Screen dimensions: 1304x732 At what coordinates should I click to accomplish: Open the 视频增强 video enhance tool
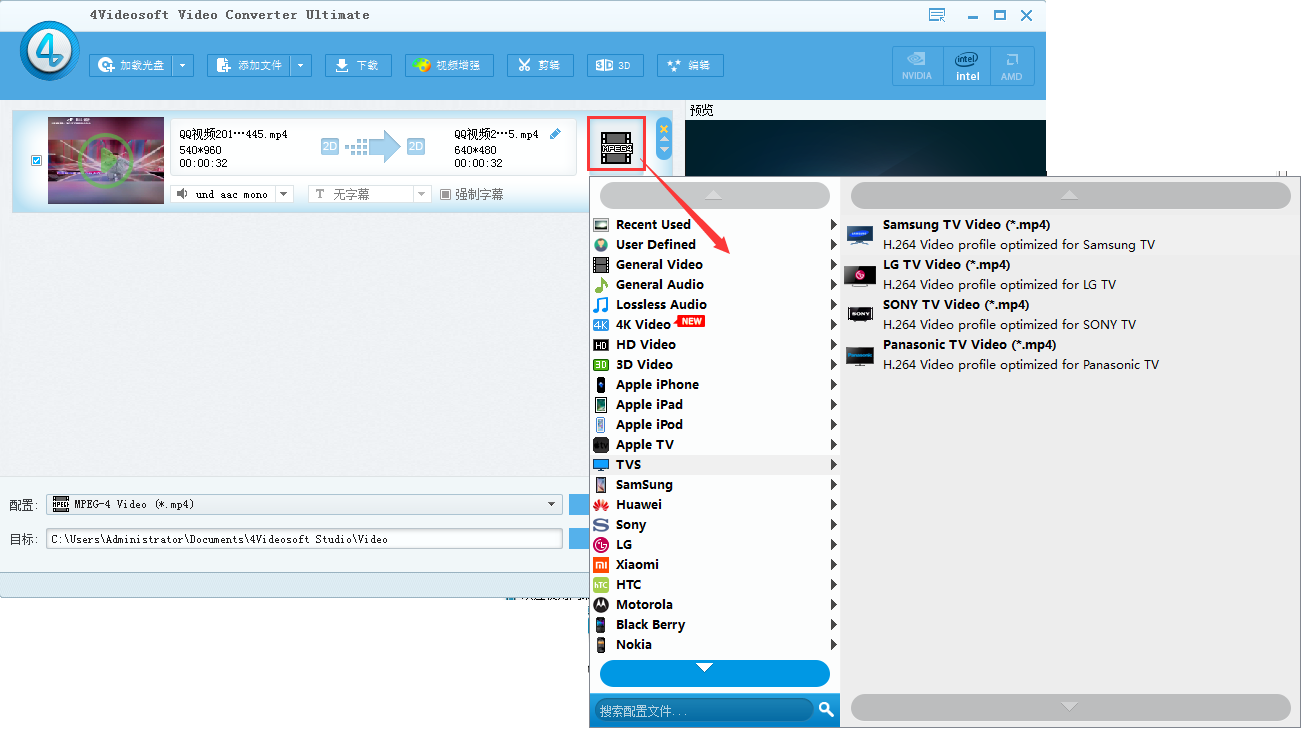[x=449, y=65]
